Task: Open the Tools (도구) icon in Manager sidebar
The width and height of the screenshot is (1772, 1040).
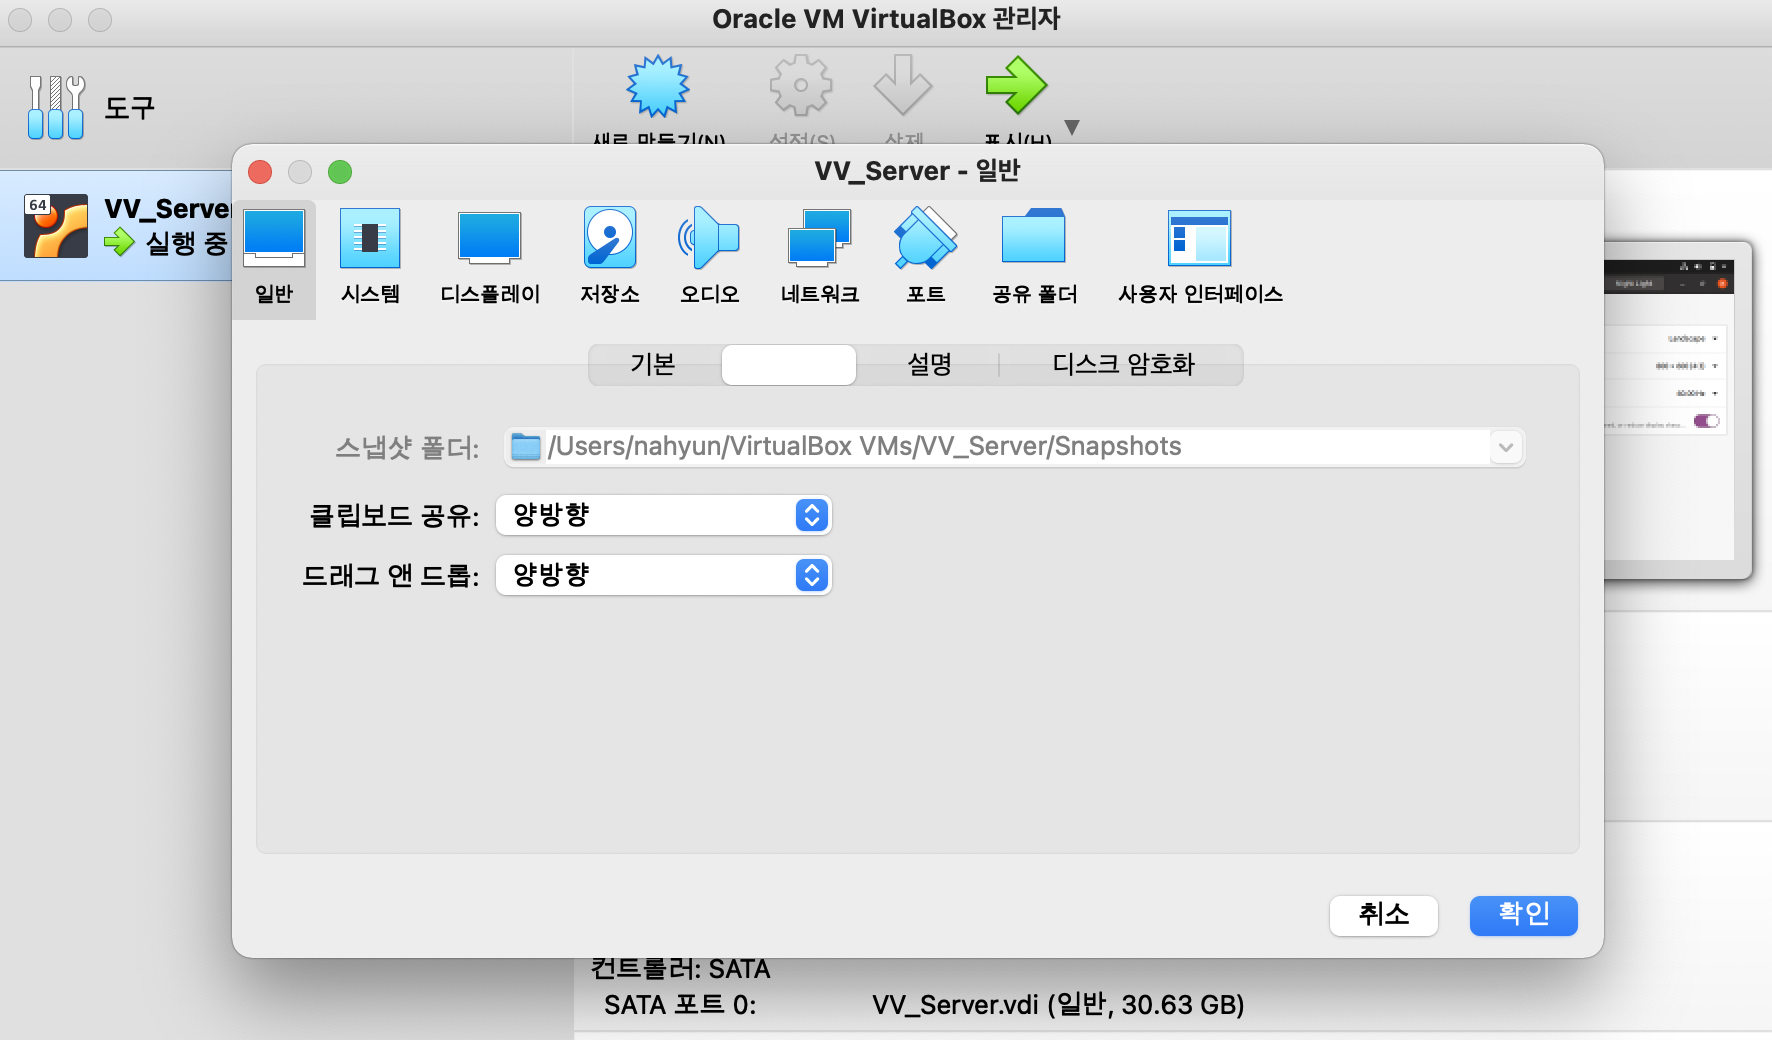Action: pyautogui.click(x=56, y=108)
